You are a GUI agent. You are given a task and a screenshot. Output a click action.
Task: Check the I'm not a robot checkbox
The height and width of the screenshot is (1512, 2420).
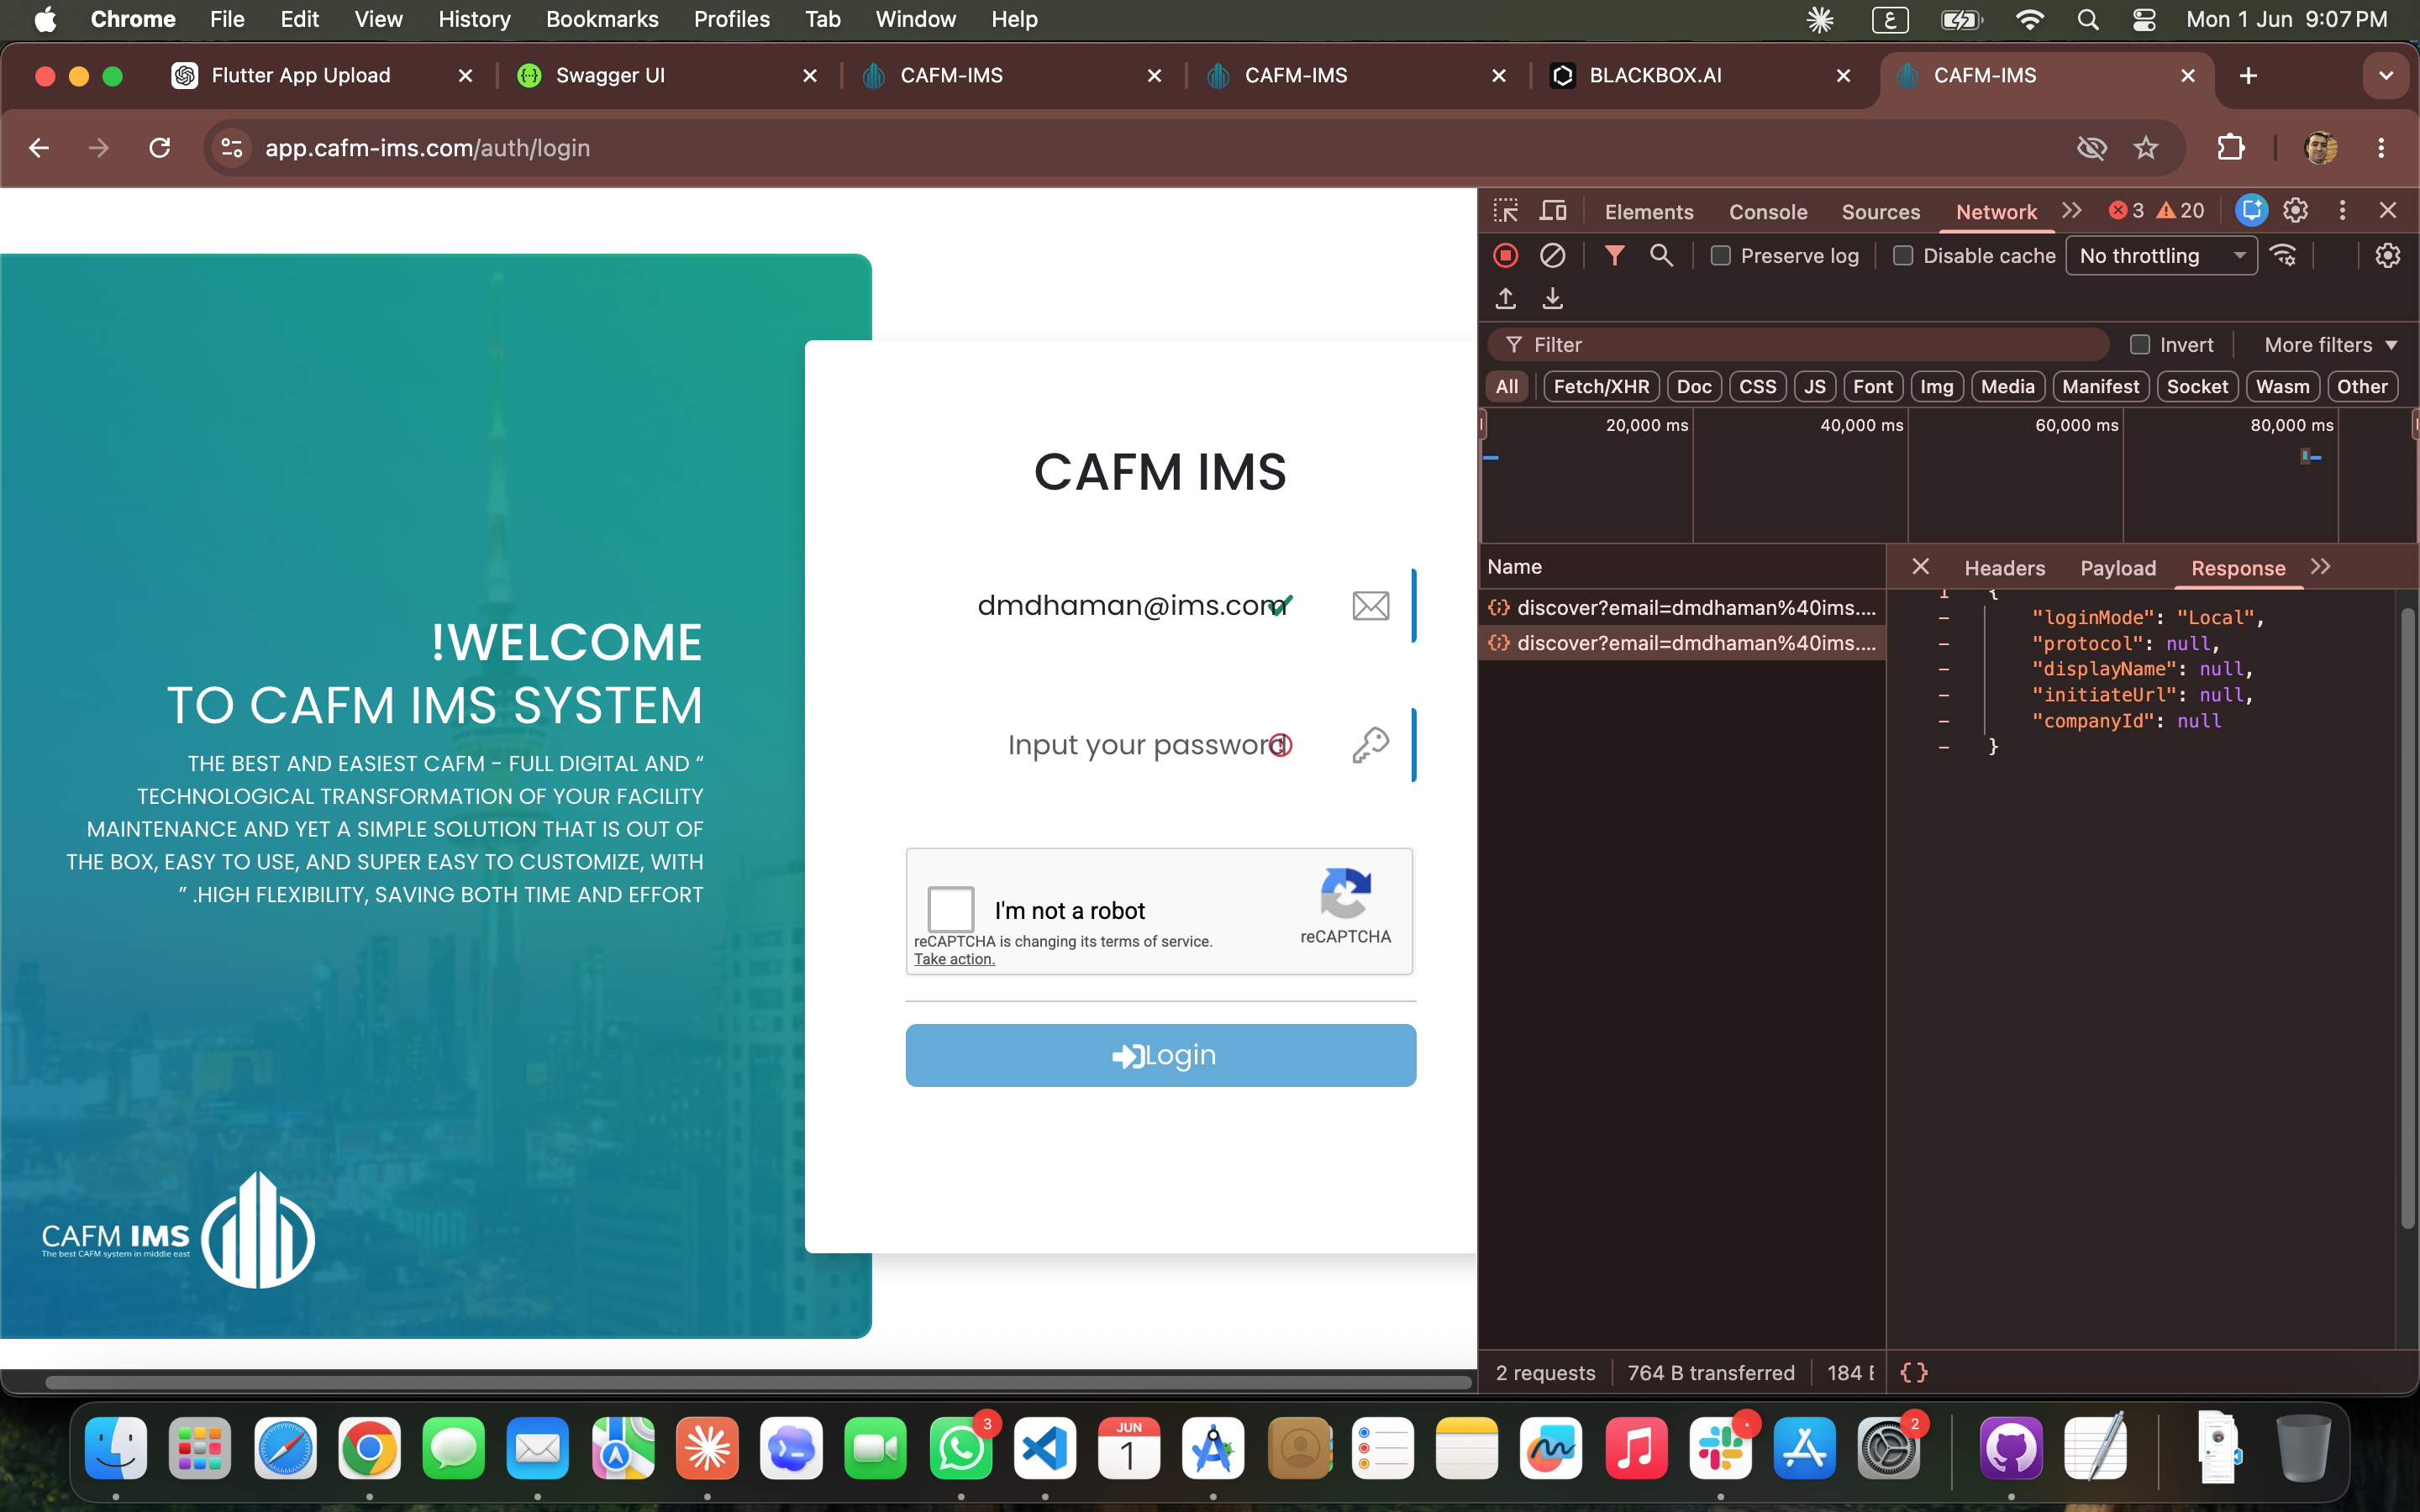tap(950, 909)
